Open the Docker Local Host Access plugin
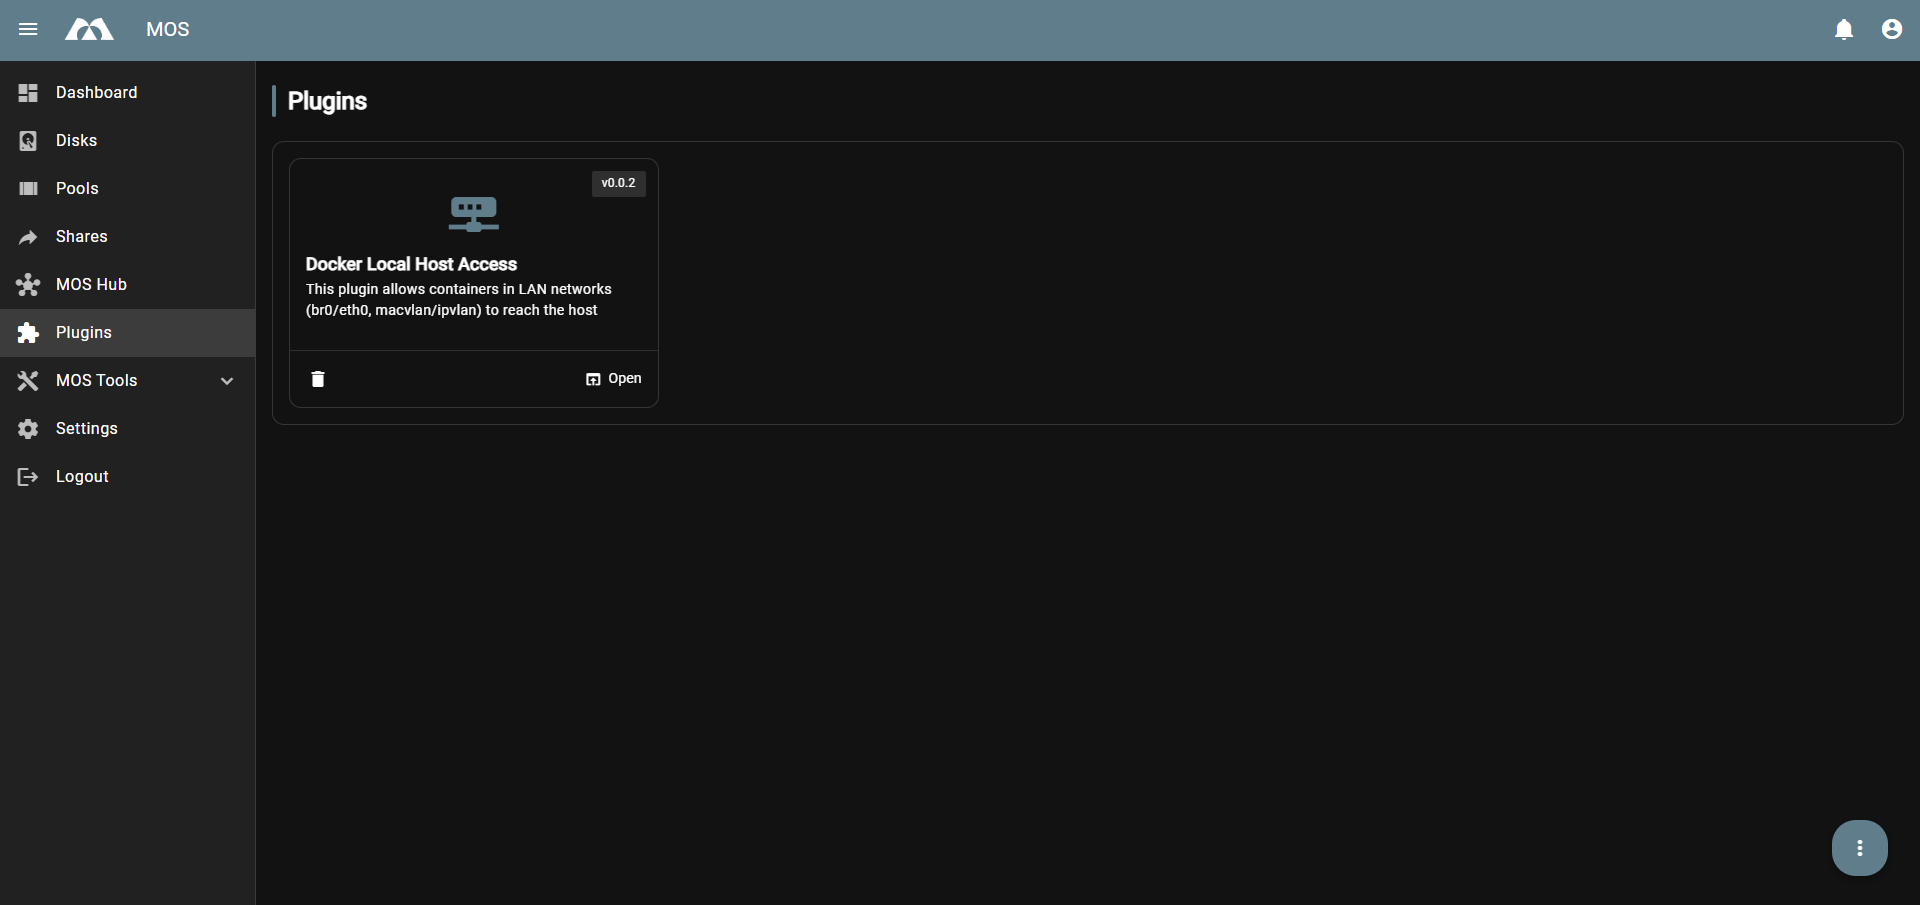Image resolution: width=1920 pixels, height=905 pixels. point(613,378)
